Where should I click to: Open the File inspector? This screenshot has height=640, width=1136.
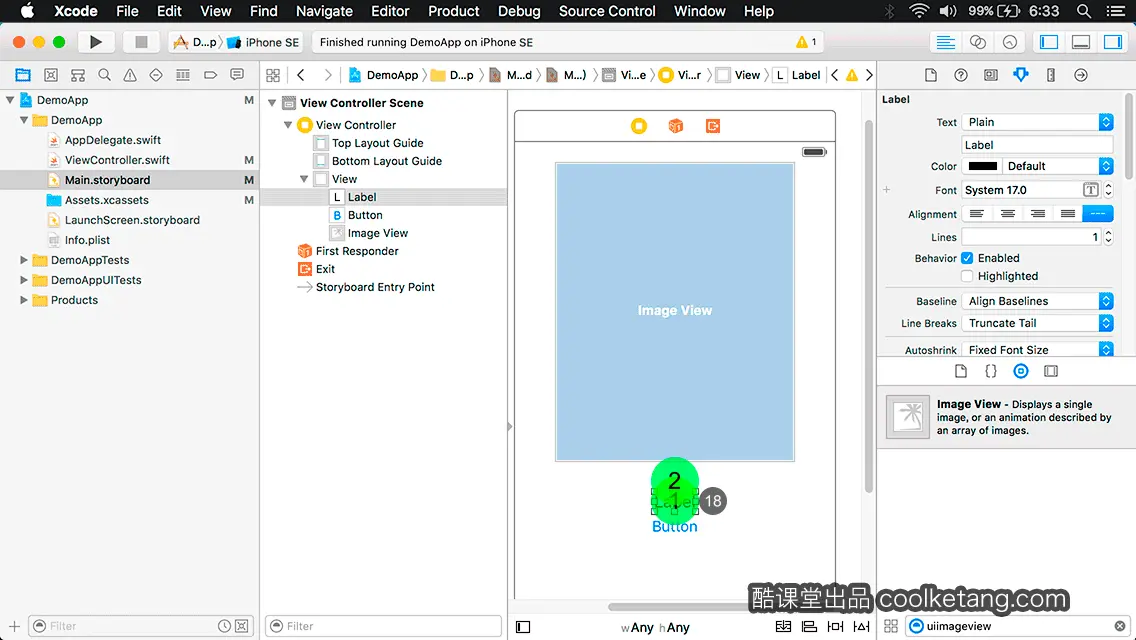[x=931, y=75]
